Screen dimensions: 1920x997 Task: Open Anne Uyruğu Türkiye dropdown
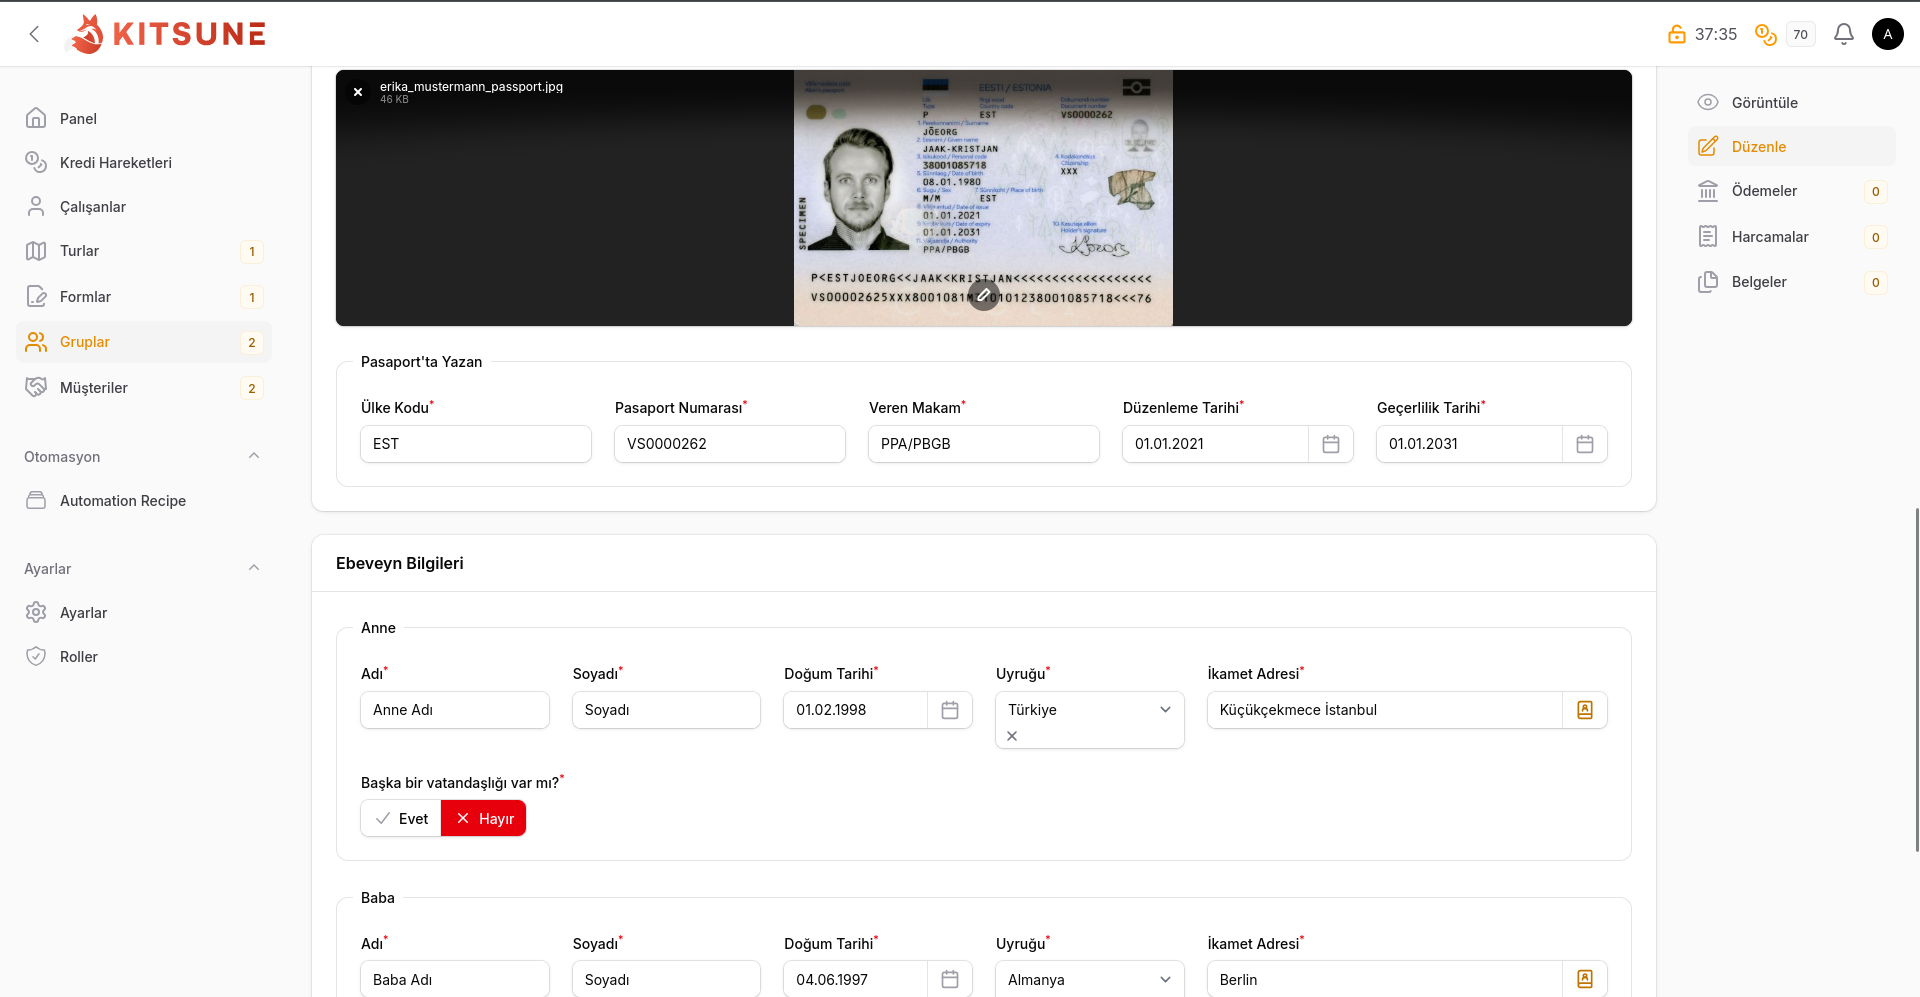pos(1090,710)
